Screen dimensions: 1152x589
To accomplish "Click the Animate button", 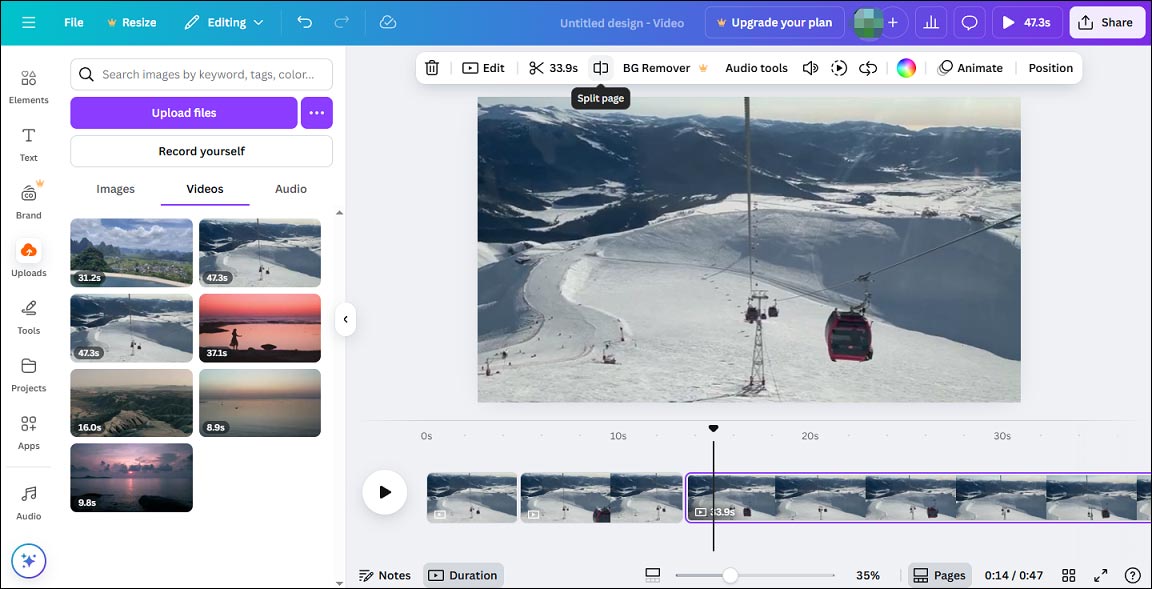I will (971, 68).
